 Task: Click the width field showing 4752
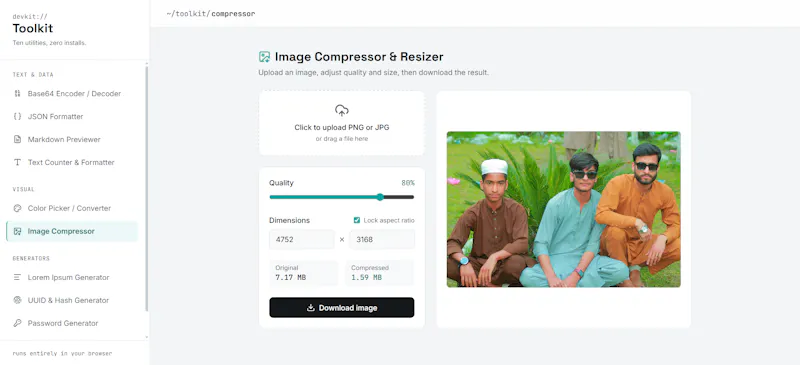click(302, 239)
